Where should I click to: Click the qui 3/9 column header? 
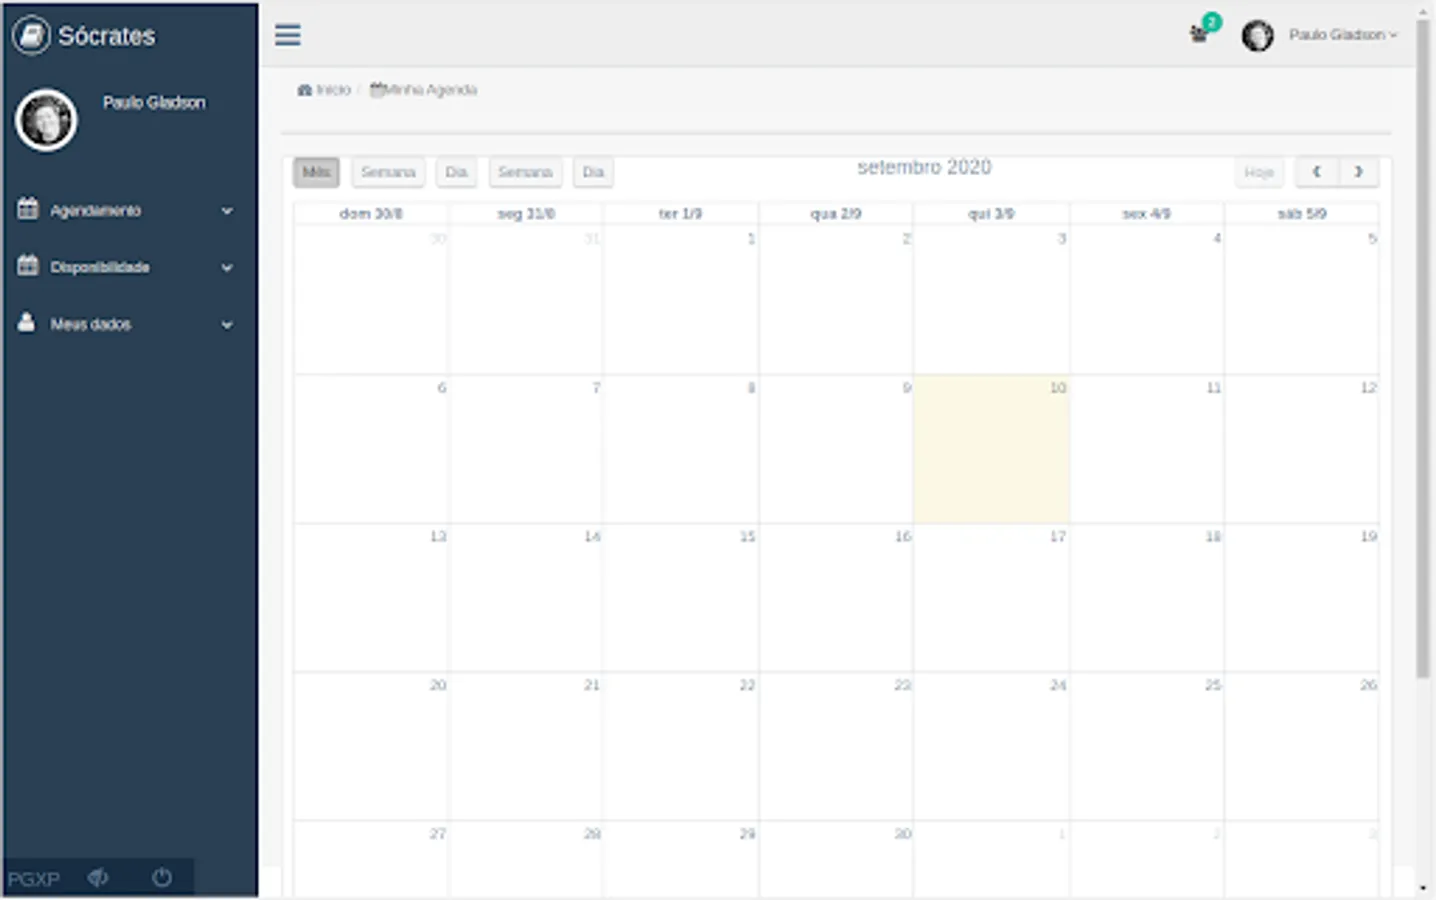(991, 213)
